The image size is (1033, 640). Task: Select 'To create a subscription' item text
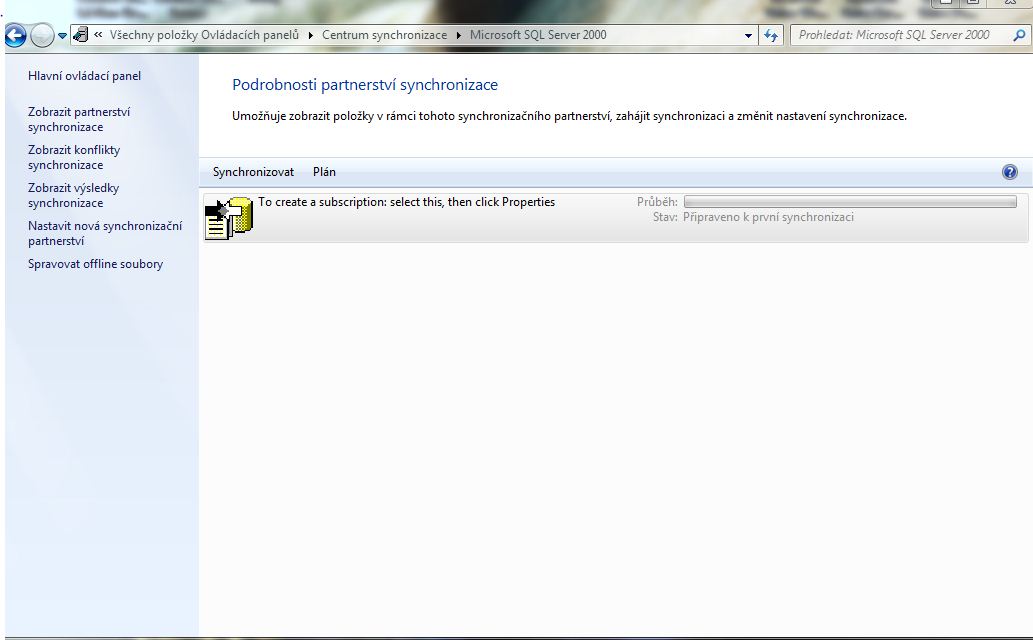click(406, 202)
